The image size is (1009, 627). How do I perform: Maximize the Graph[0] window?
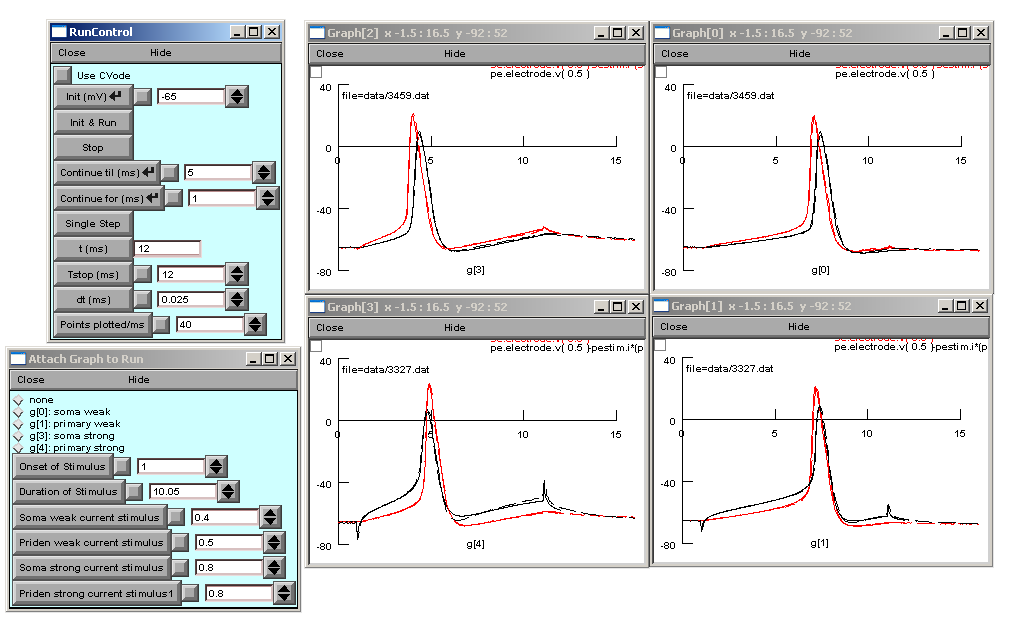tap(962, 33)
